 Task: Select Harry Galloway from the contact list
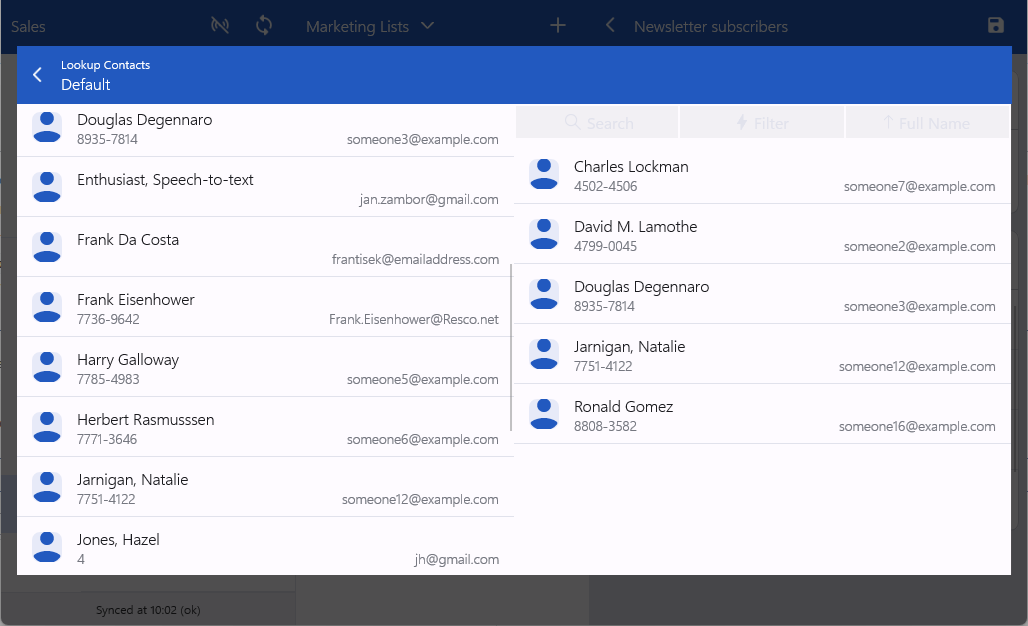click(265, 367)
